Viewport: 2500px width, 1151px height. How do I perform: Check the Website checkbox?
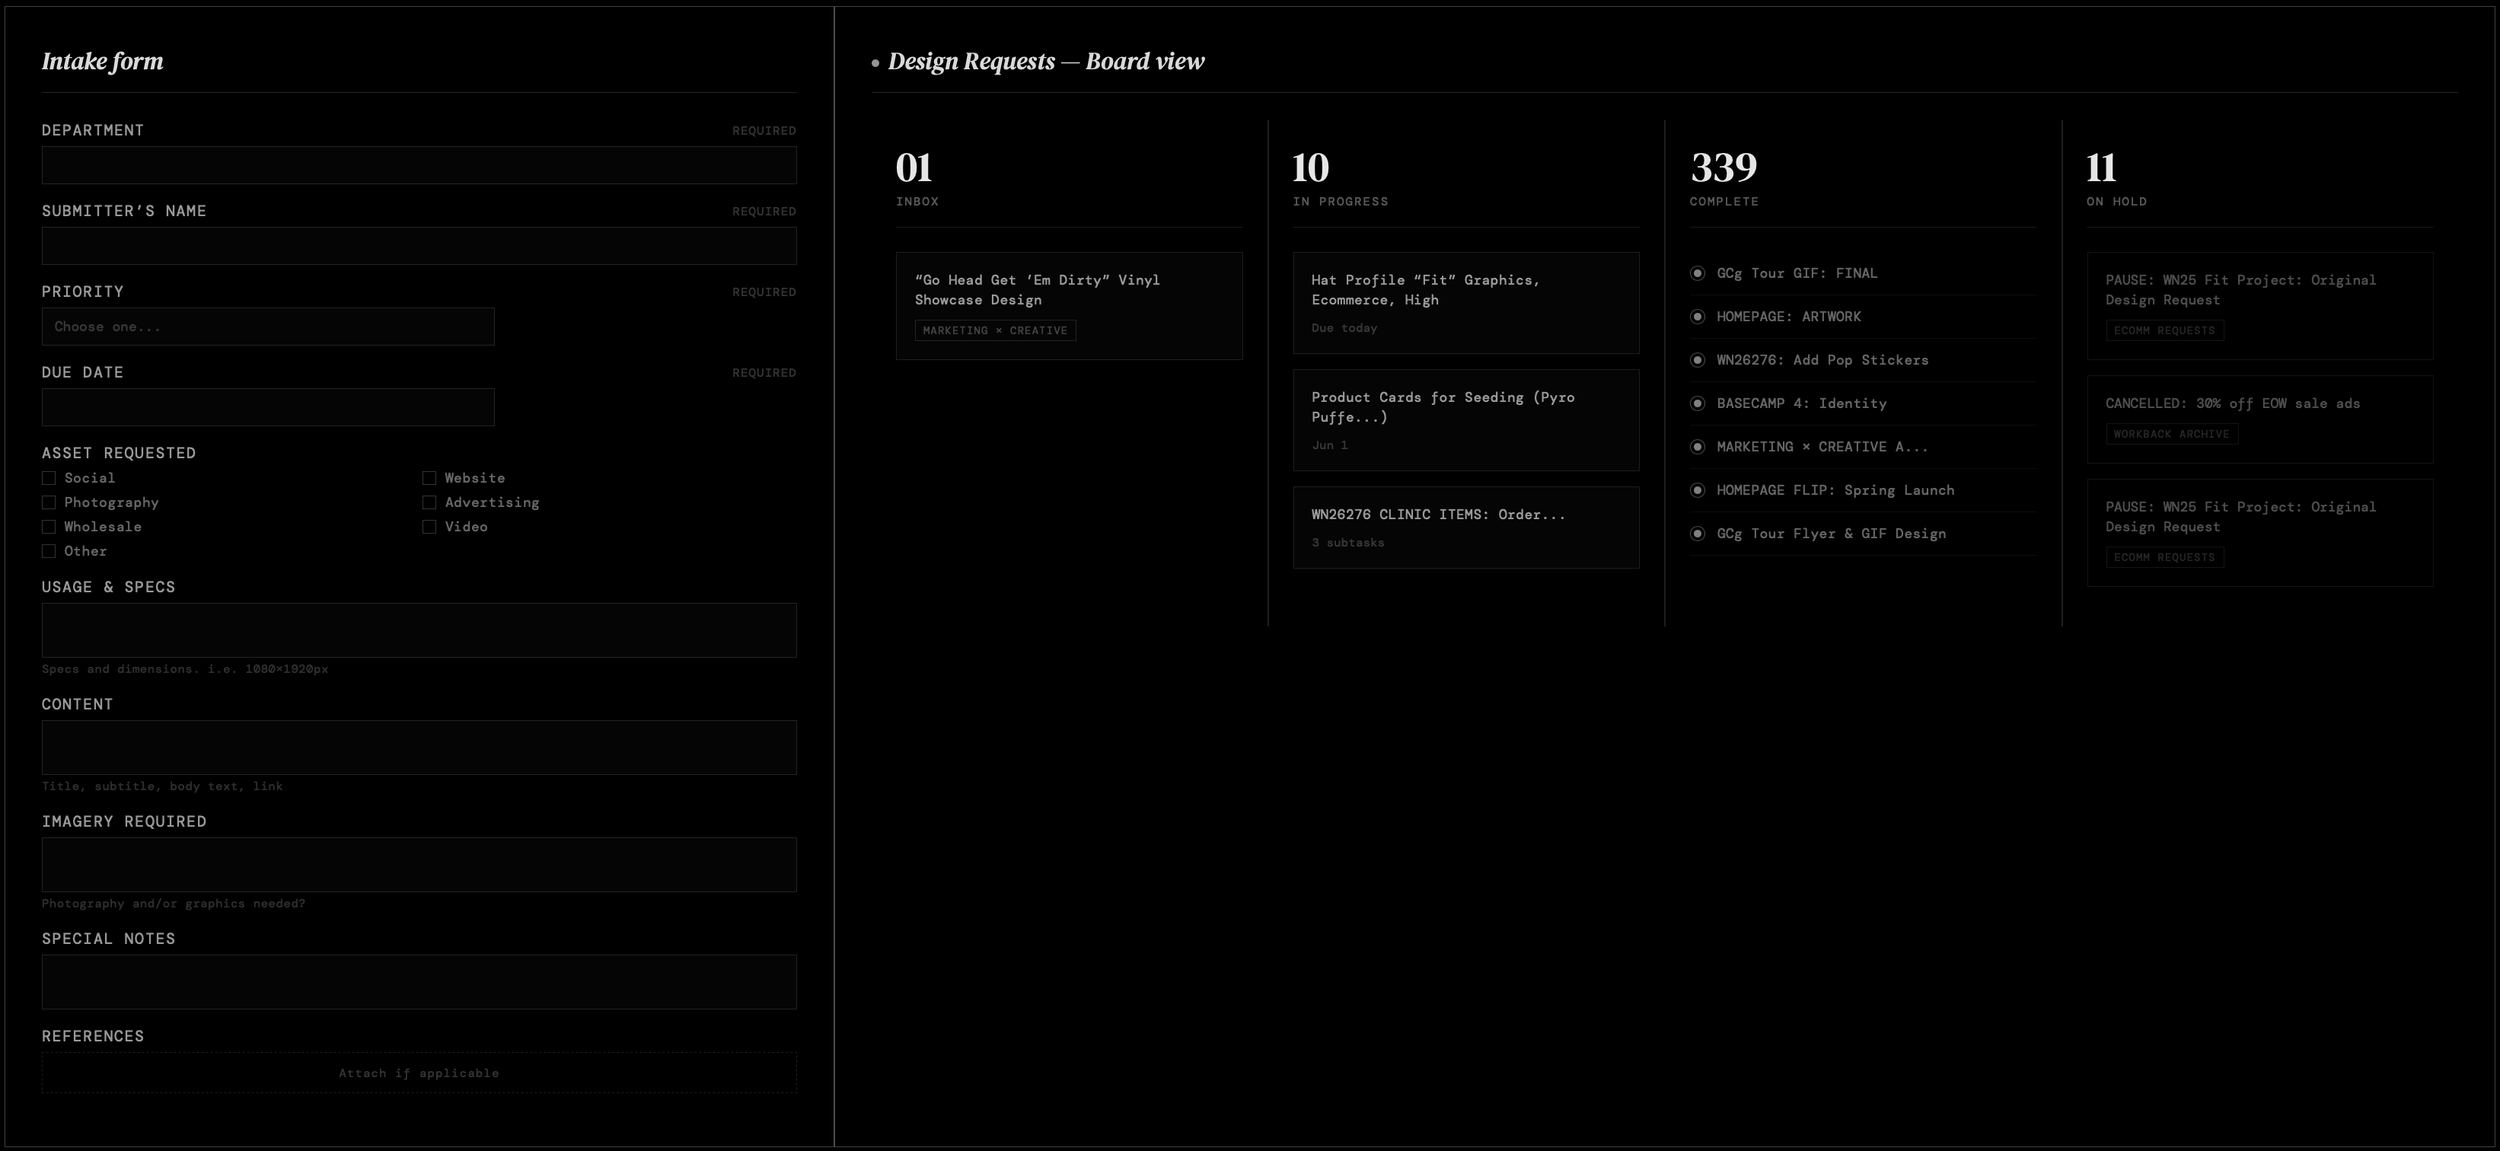[x=429, y=478]
